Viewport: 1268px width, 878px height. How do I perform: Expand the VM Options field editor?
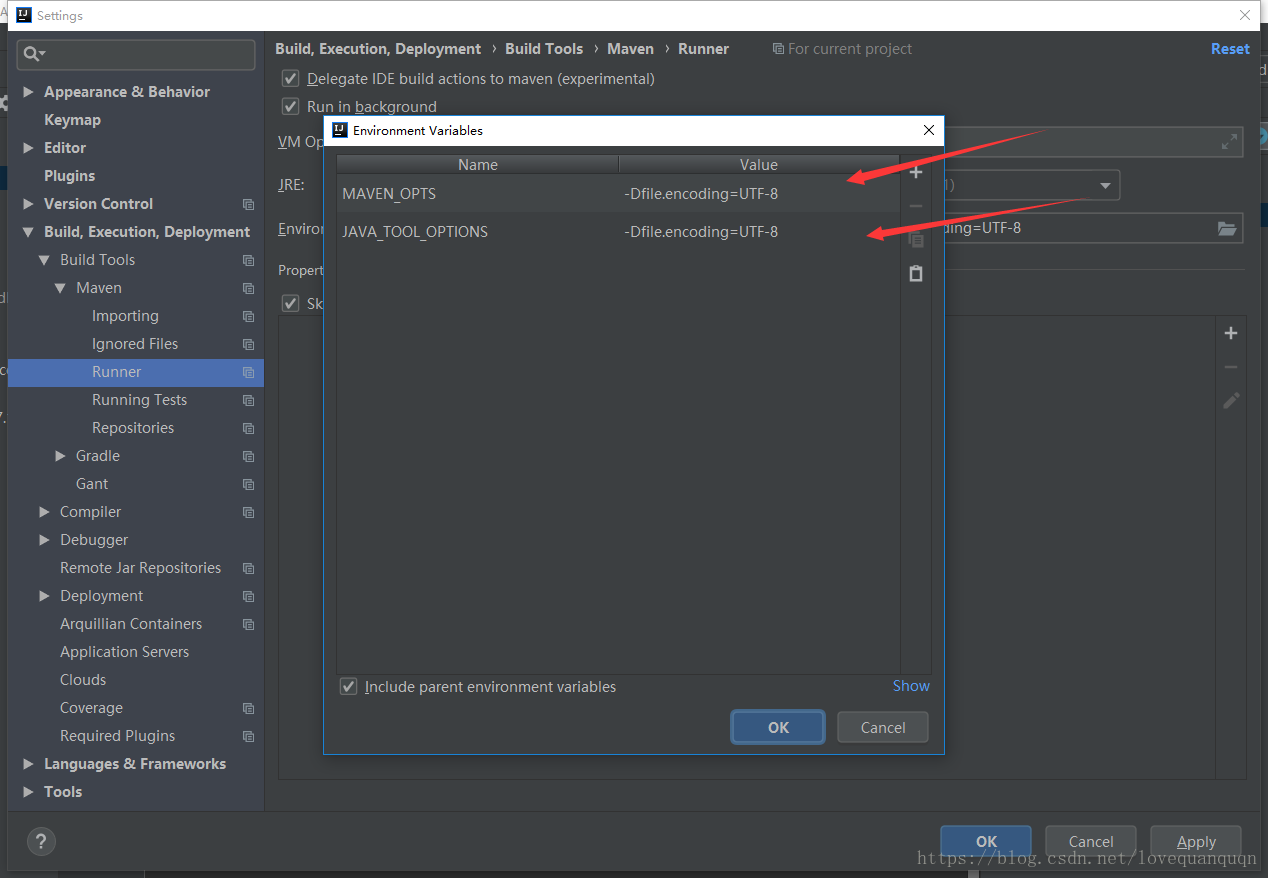[x=1229, y=142]
